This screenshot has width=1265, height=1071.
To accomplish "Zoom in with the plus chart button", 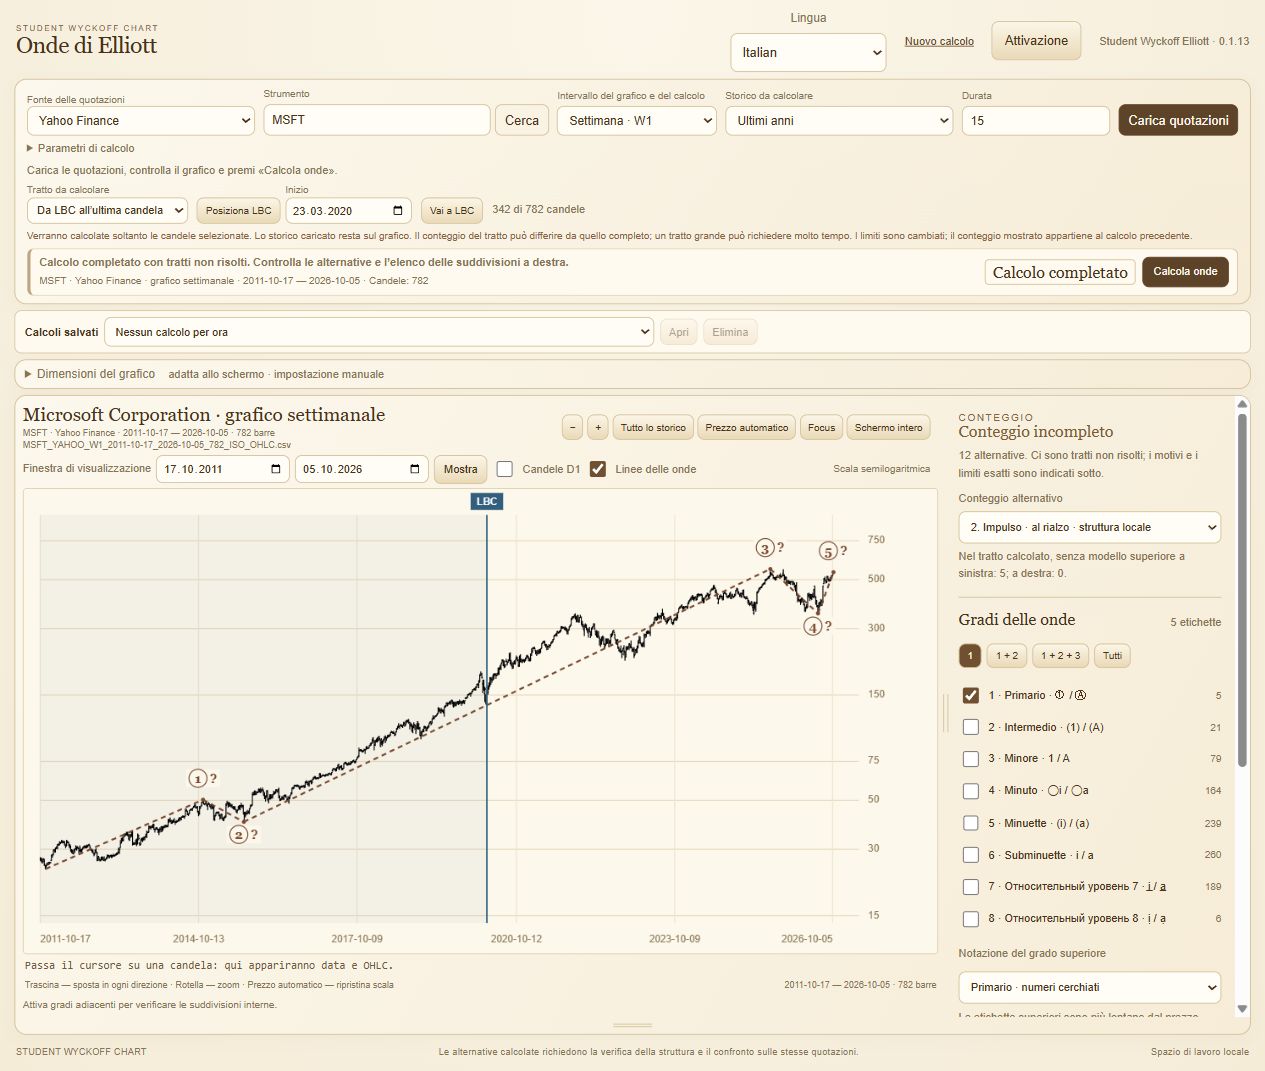I will click(598, 427).
